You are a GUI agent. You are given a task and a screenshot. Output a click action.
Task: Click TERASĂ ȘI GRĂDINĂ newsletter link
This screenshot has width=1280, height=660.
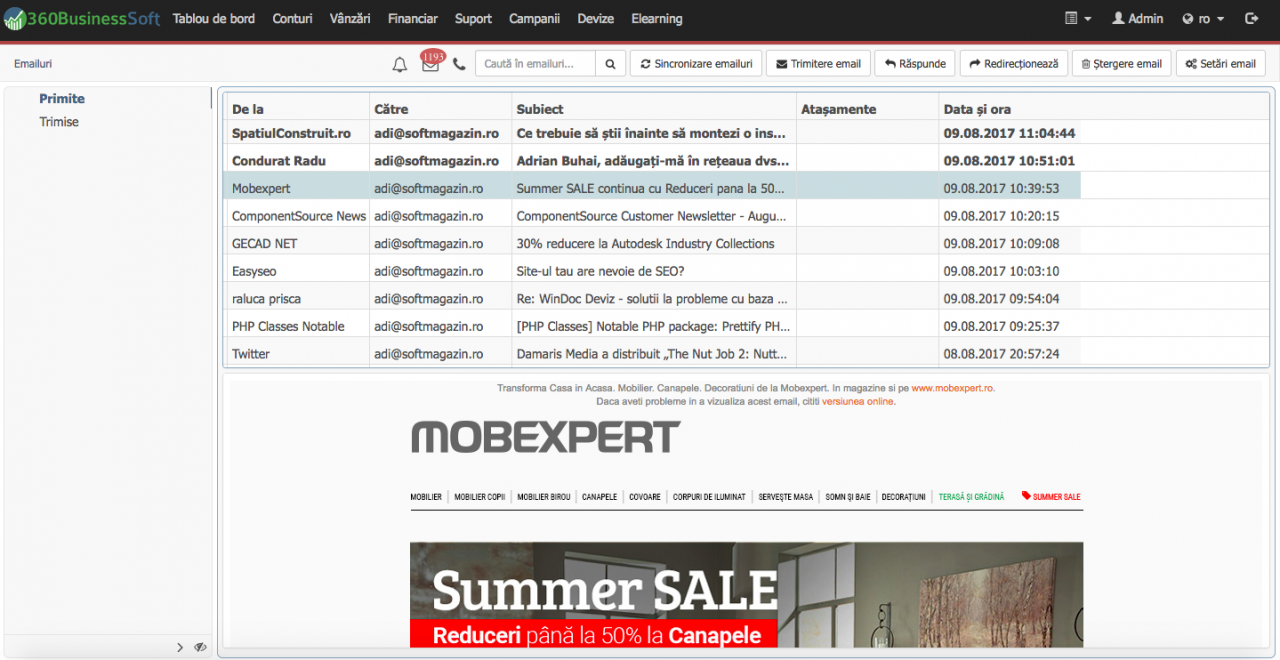(x=971, y=497)
